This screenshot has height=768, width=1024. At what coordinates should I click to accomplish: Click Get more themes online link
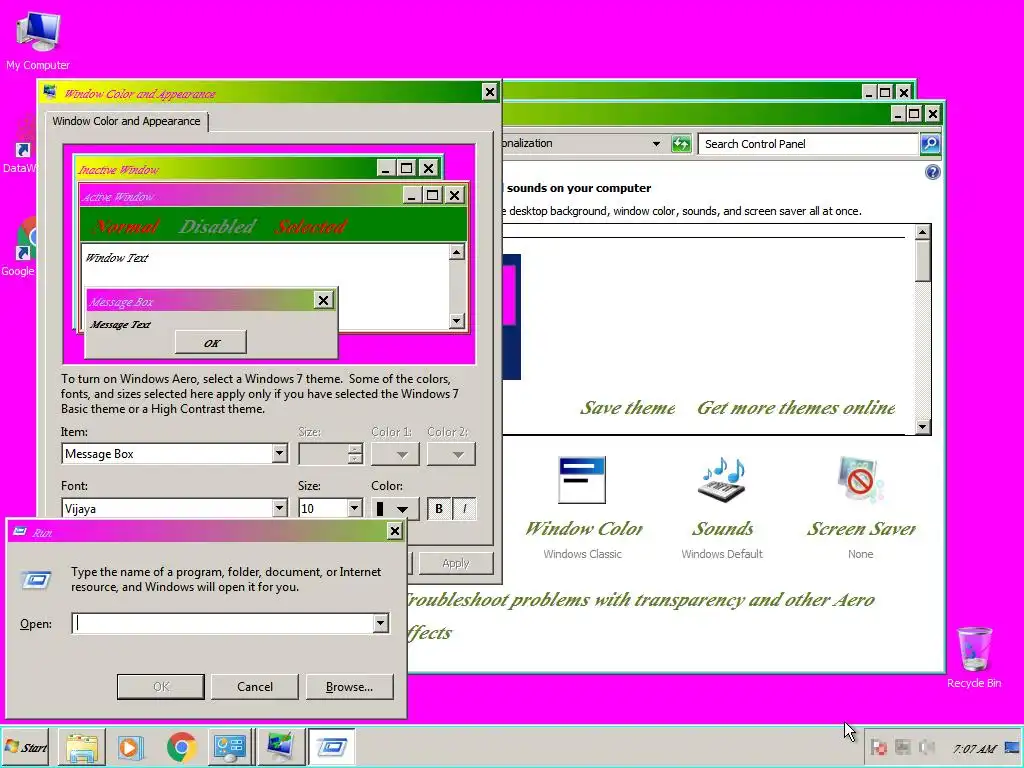coord(796,408)
